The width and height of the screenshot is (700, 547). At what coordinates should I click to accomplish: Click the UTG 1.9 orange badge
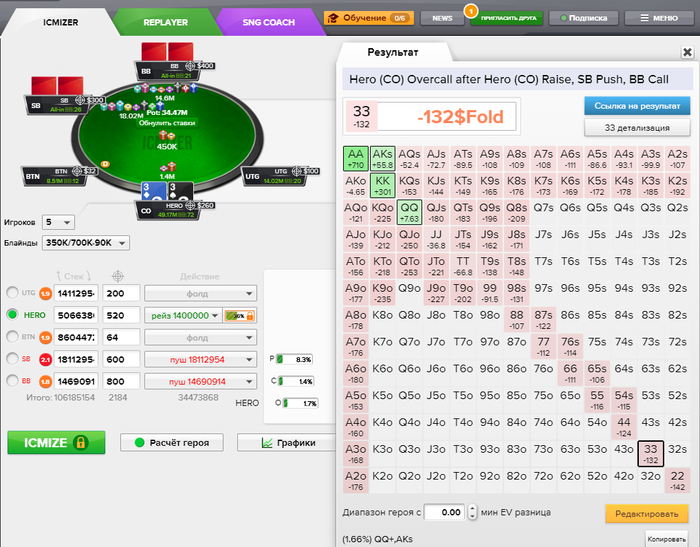[46, 293]
